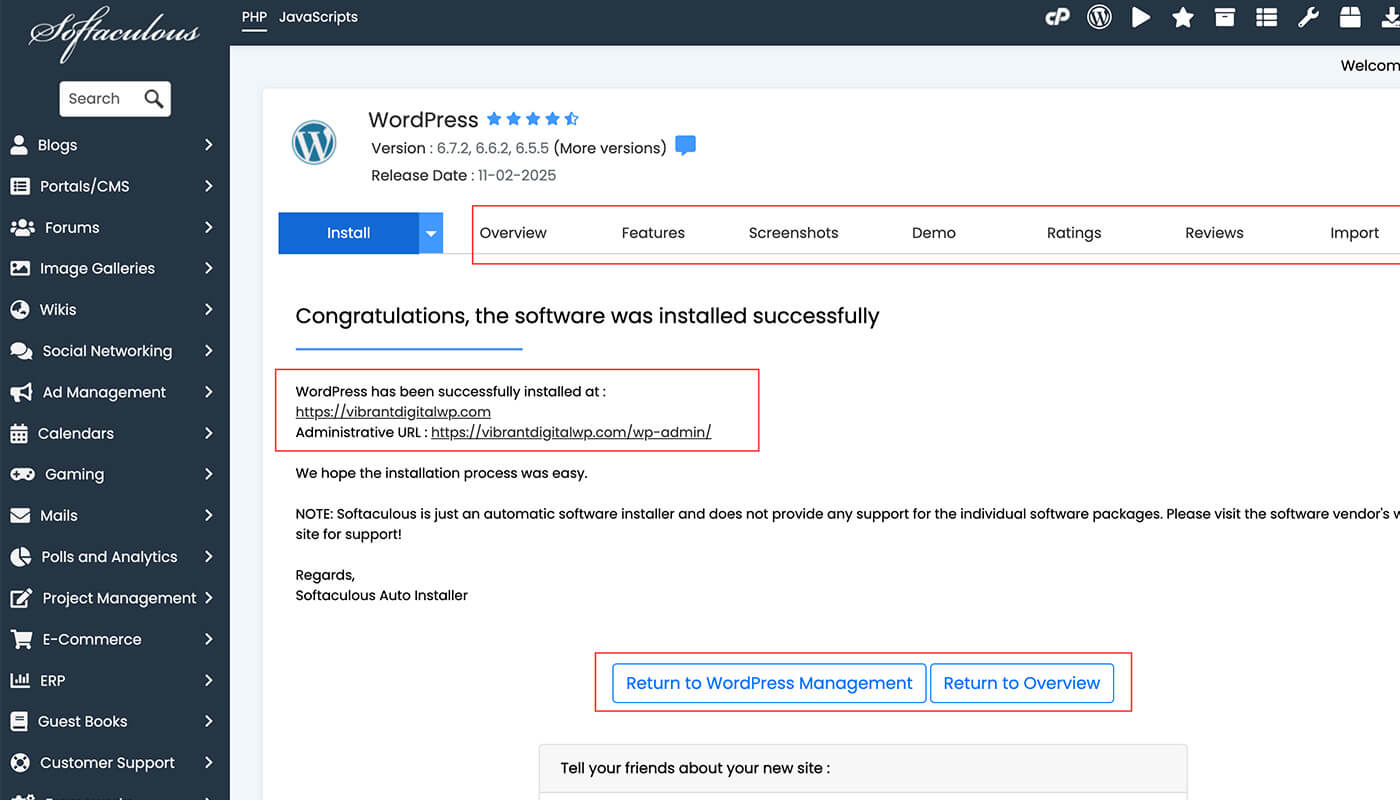Open WordPress Manager icon in top bar
1400x800 pixels.
[x=1099, y=17]
